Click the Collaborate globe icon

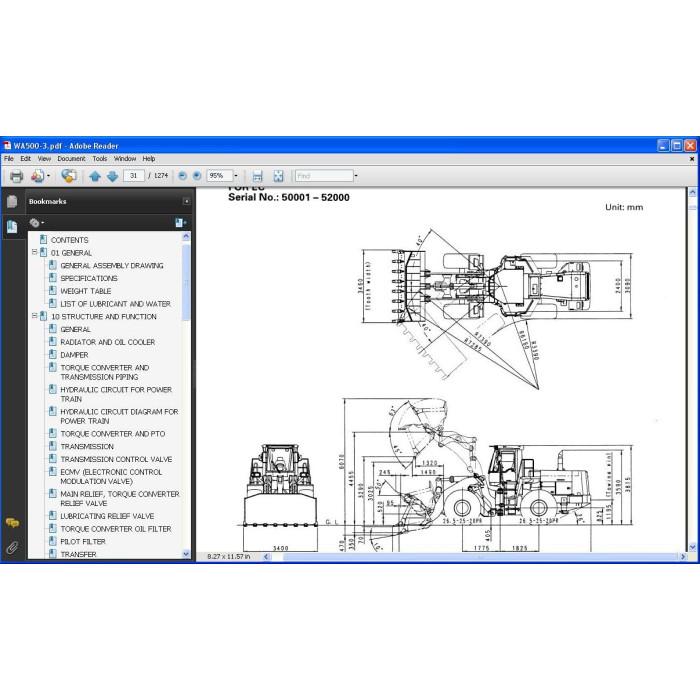click(x=69, y=176)
